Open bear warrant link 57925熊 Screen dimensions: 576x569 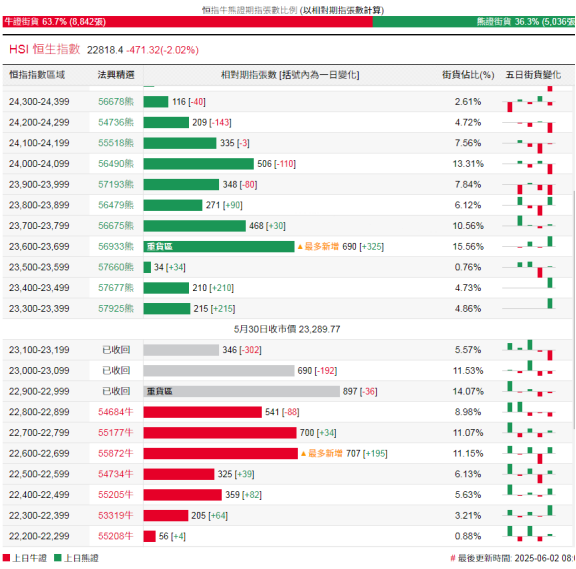point(116,309)
